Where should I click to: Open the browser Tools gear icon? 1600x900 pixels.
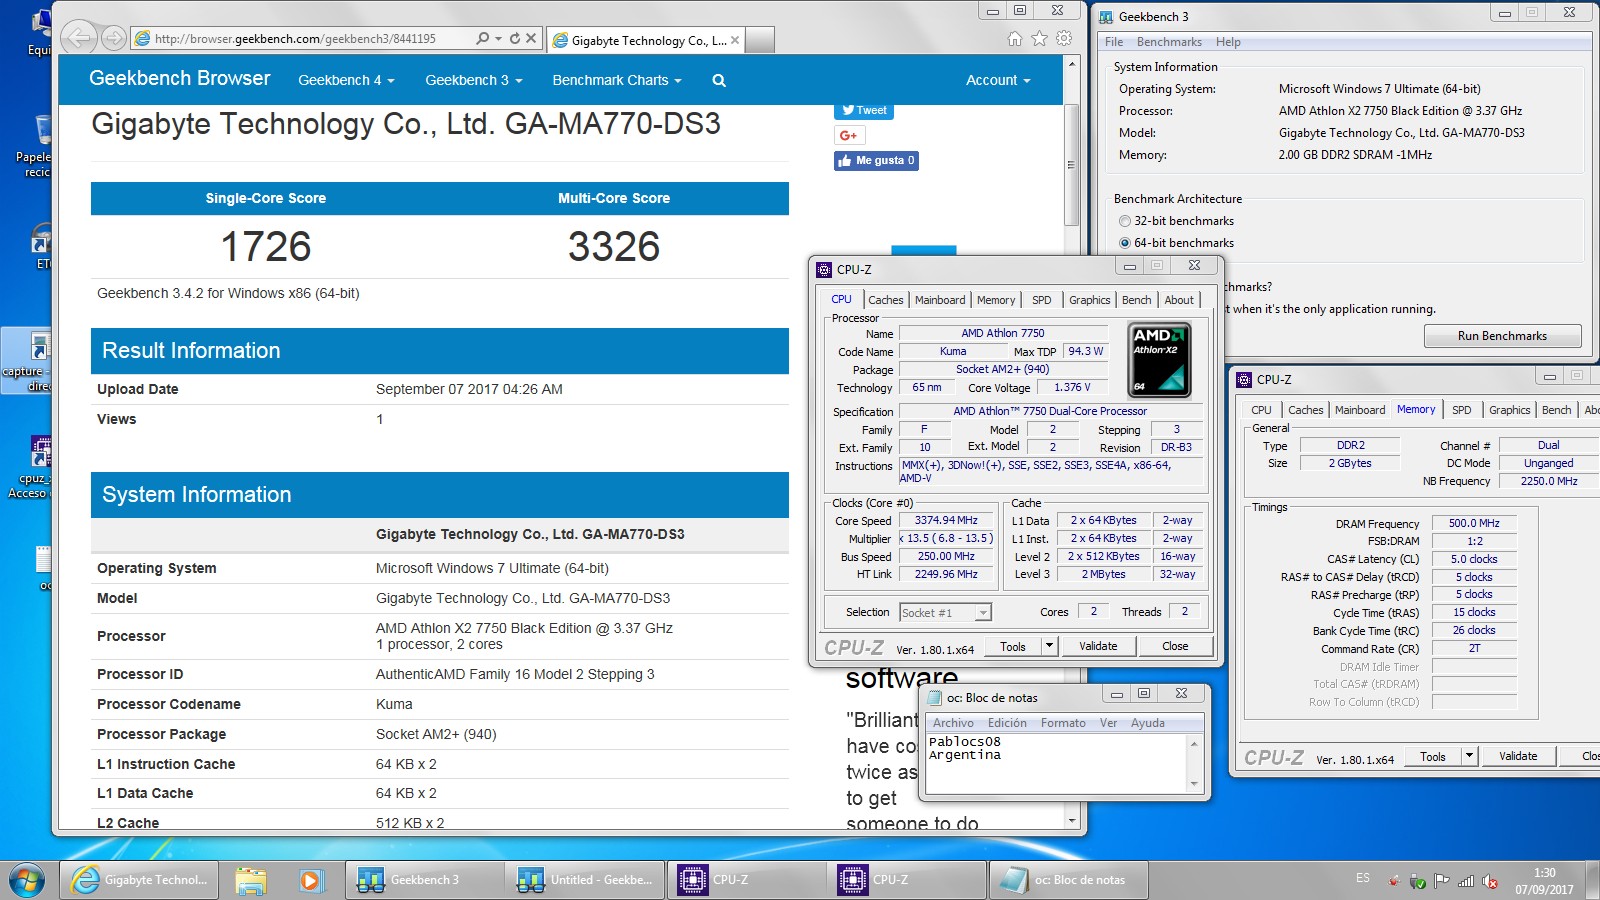coord(1064,39)
